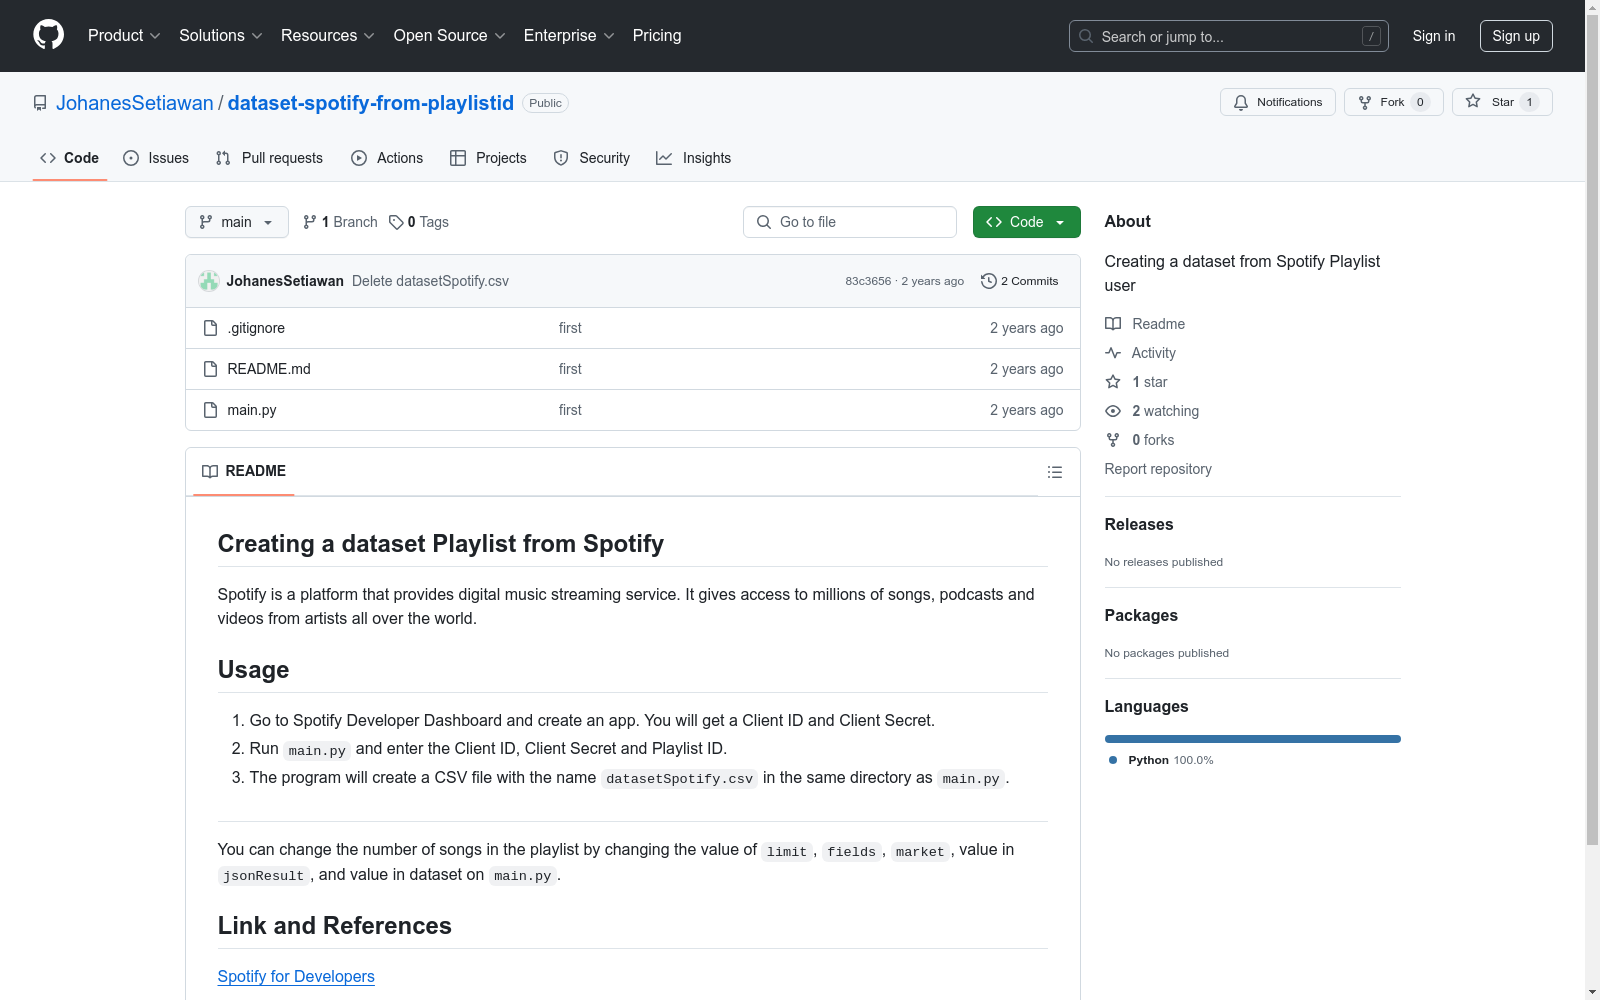Click the Python language bar
Viewport: 1600px width, 1000px height.
pos(1253,739)
